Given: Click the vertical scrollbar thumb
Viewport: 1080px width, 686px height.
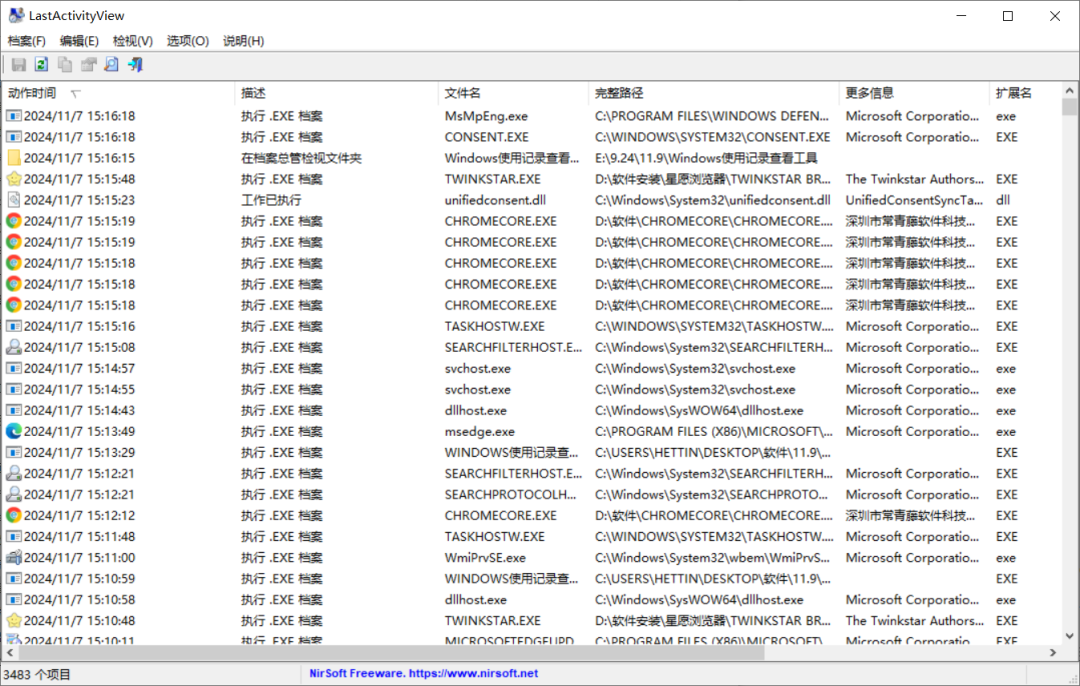Looking at the screenshot, I should (x=1069, y=107).
